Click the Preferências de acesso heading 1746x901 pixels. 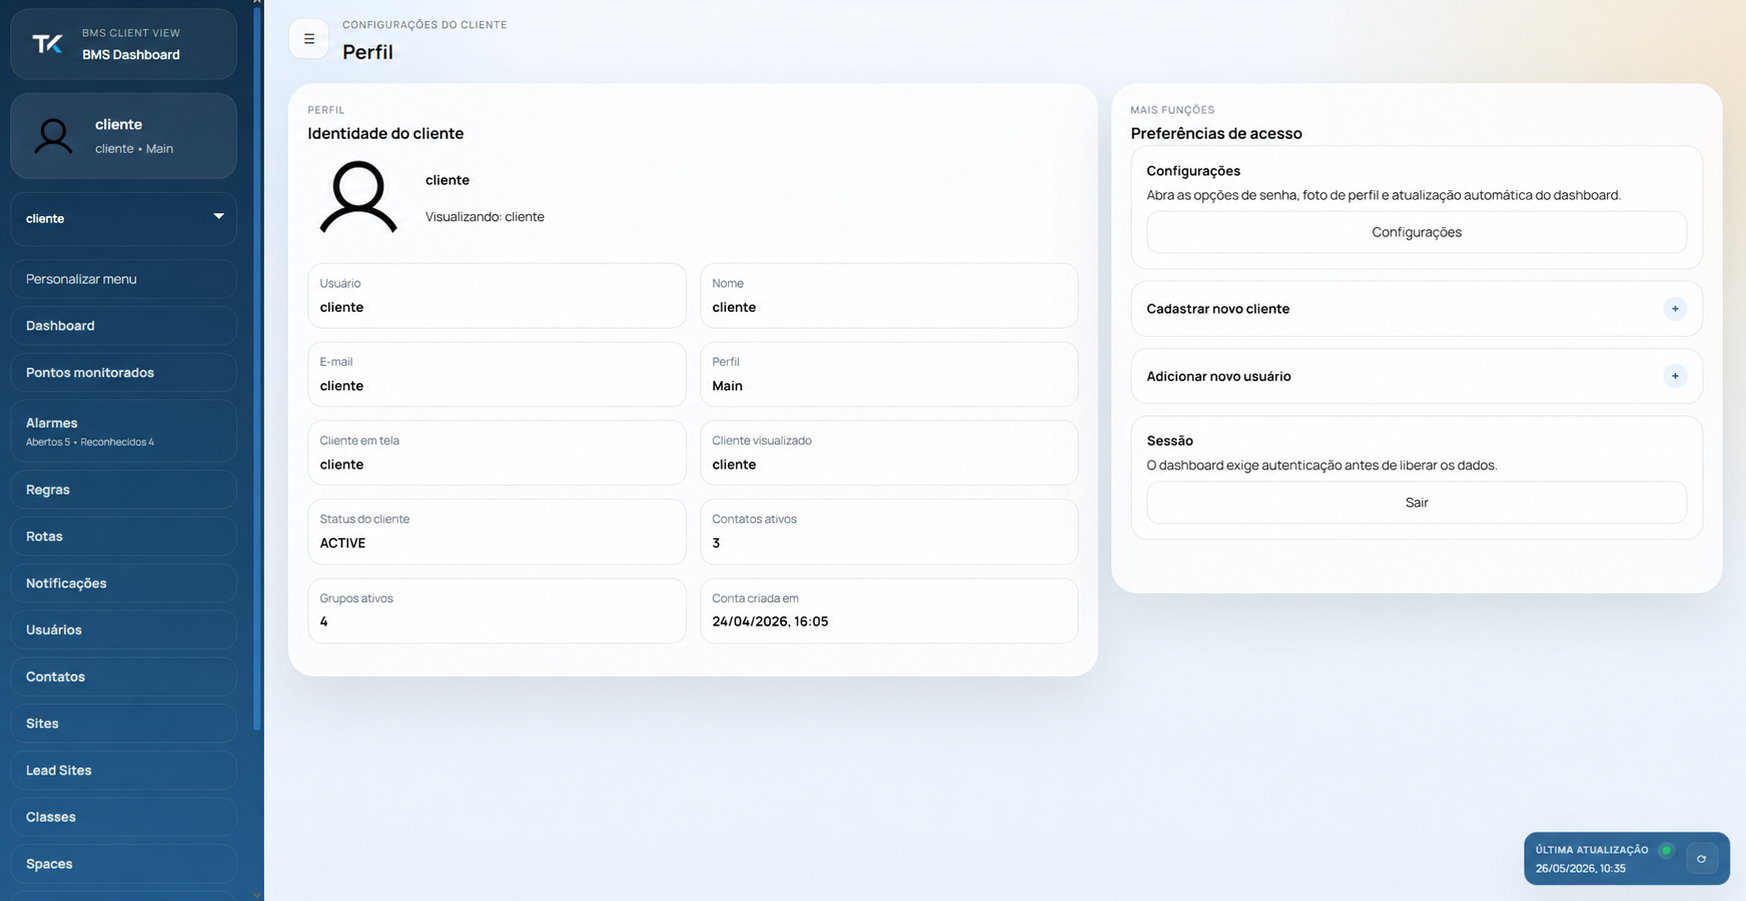click(x=1216, y=134)
